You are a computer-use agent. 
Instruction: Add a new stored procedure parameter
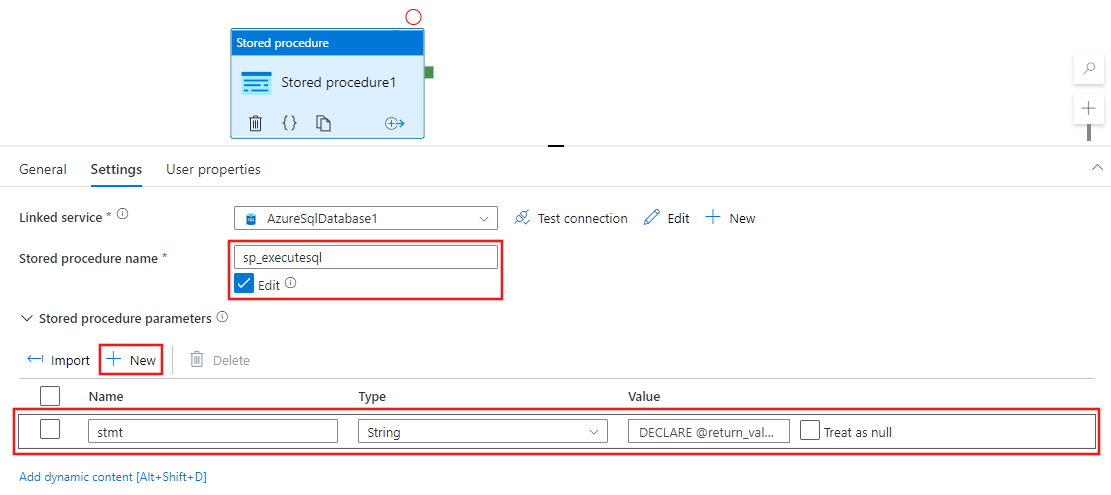[132, 360]
